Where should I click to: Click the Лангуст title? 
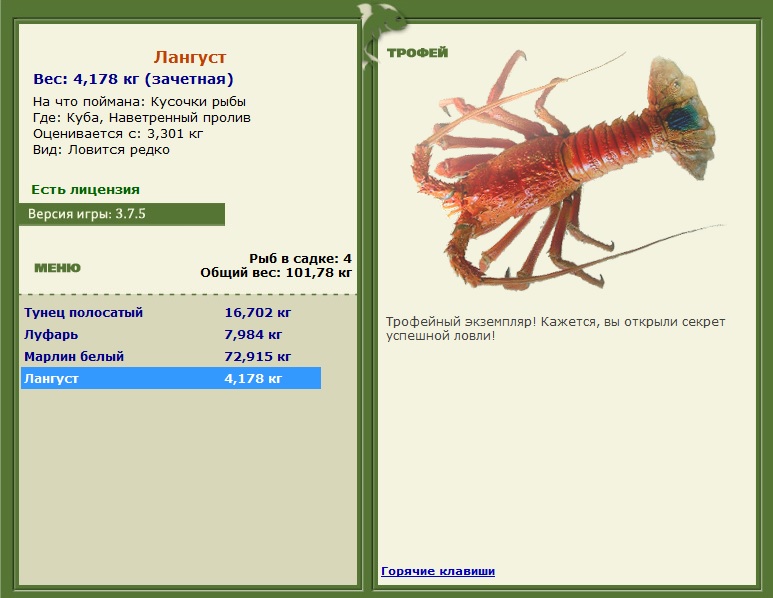click(190, 57)
